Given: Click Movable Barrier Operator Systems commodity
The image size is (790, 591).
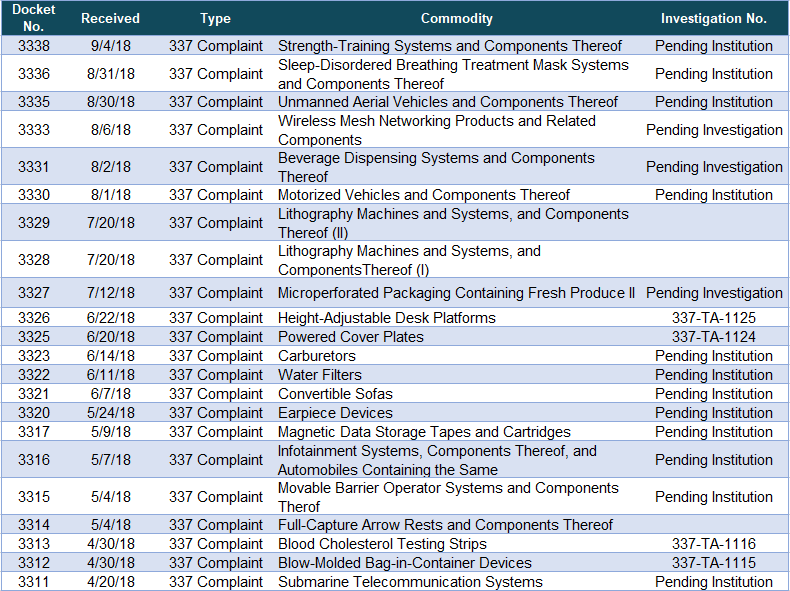Looking at the screenshot, I should (448, 497).
